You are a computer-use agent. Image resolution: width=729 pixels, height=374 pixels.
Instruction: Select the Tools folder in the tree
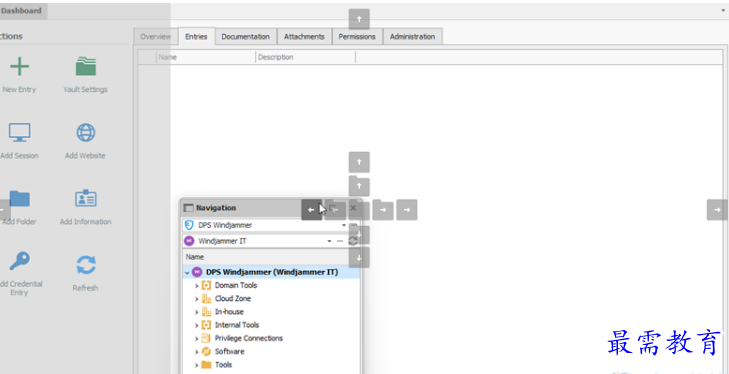(223, 365)
